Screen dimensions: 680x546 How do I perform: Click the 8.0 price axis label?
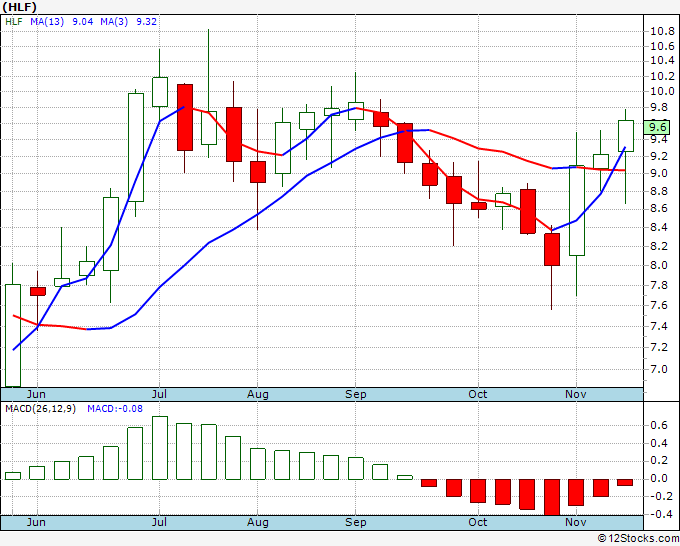coord(659,265)
